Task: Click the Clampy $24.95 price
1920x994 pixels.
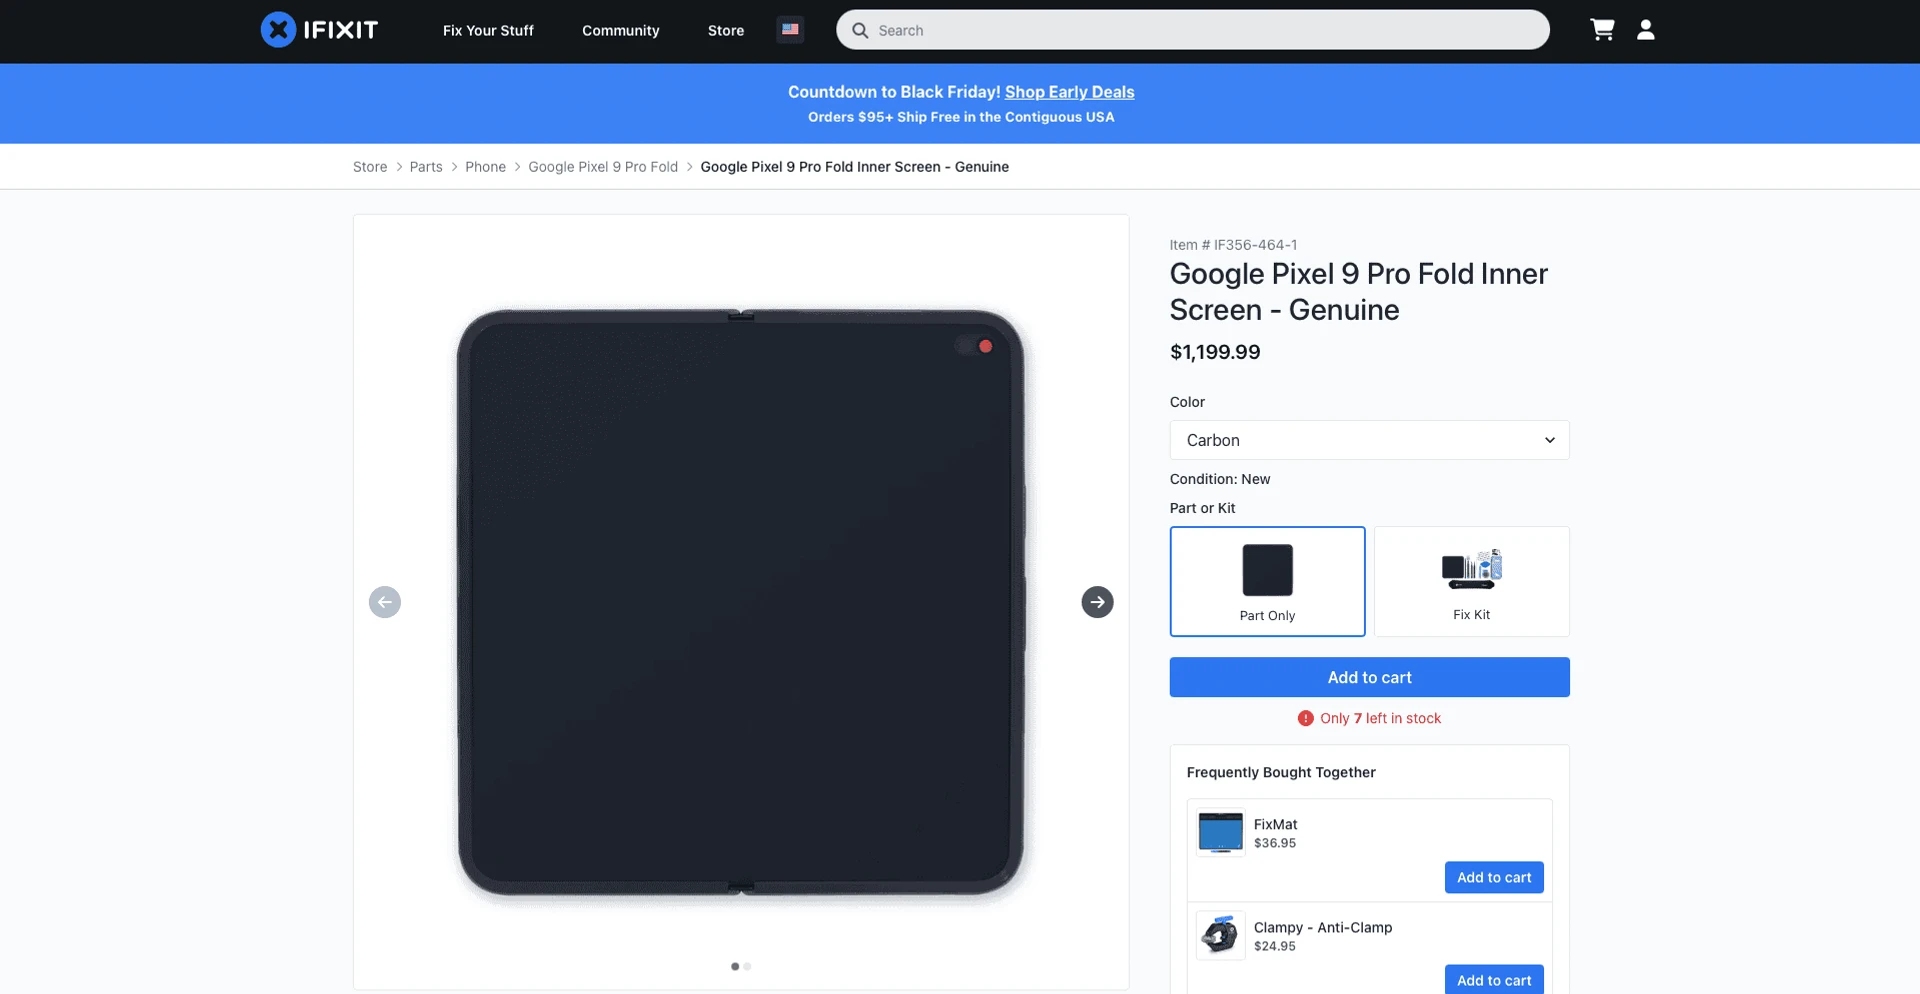Action: [1275, 946]
